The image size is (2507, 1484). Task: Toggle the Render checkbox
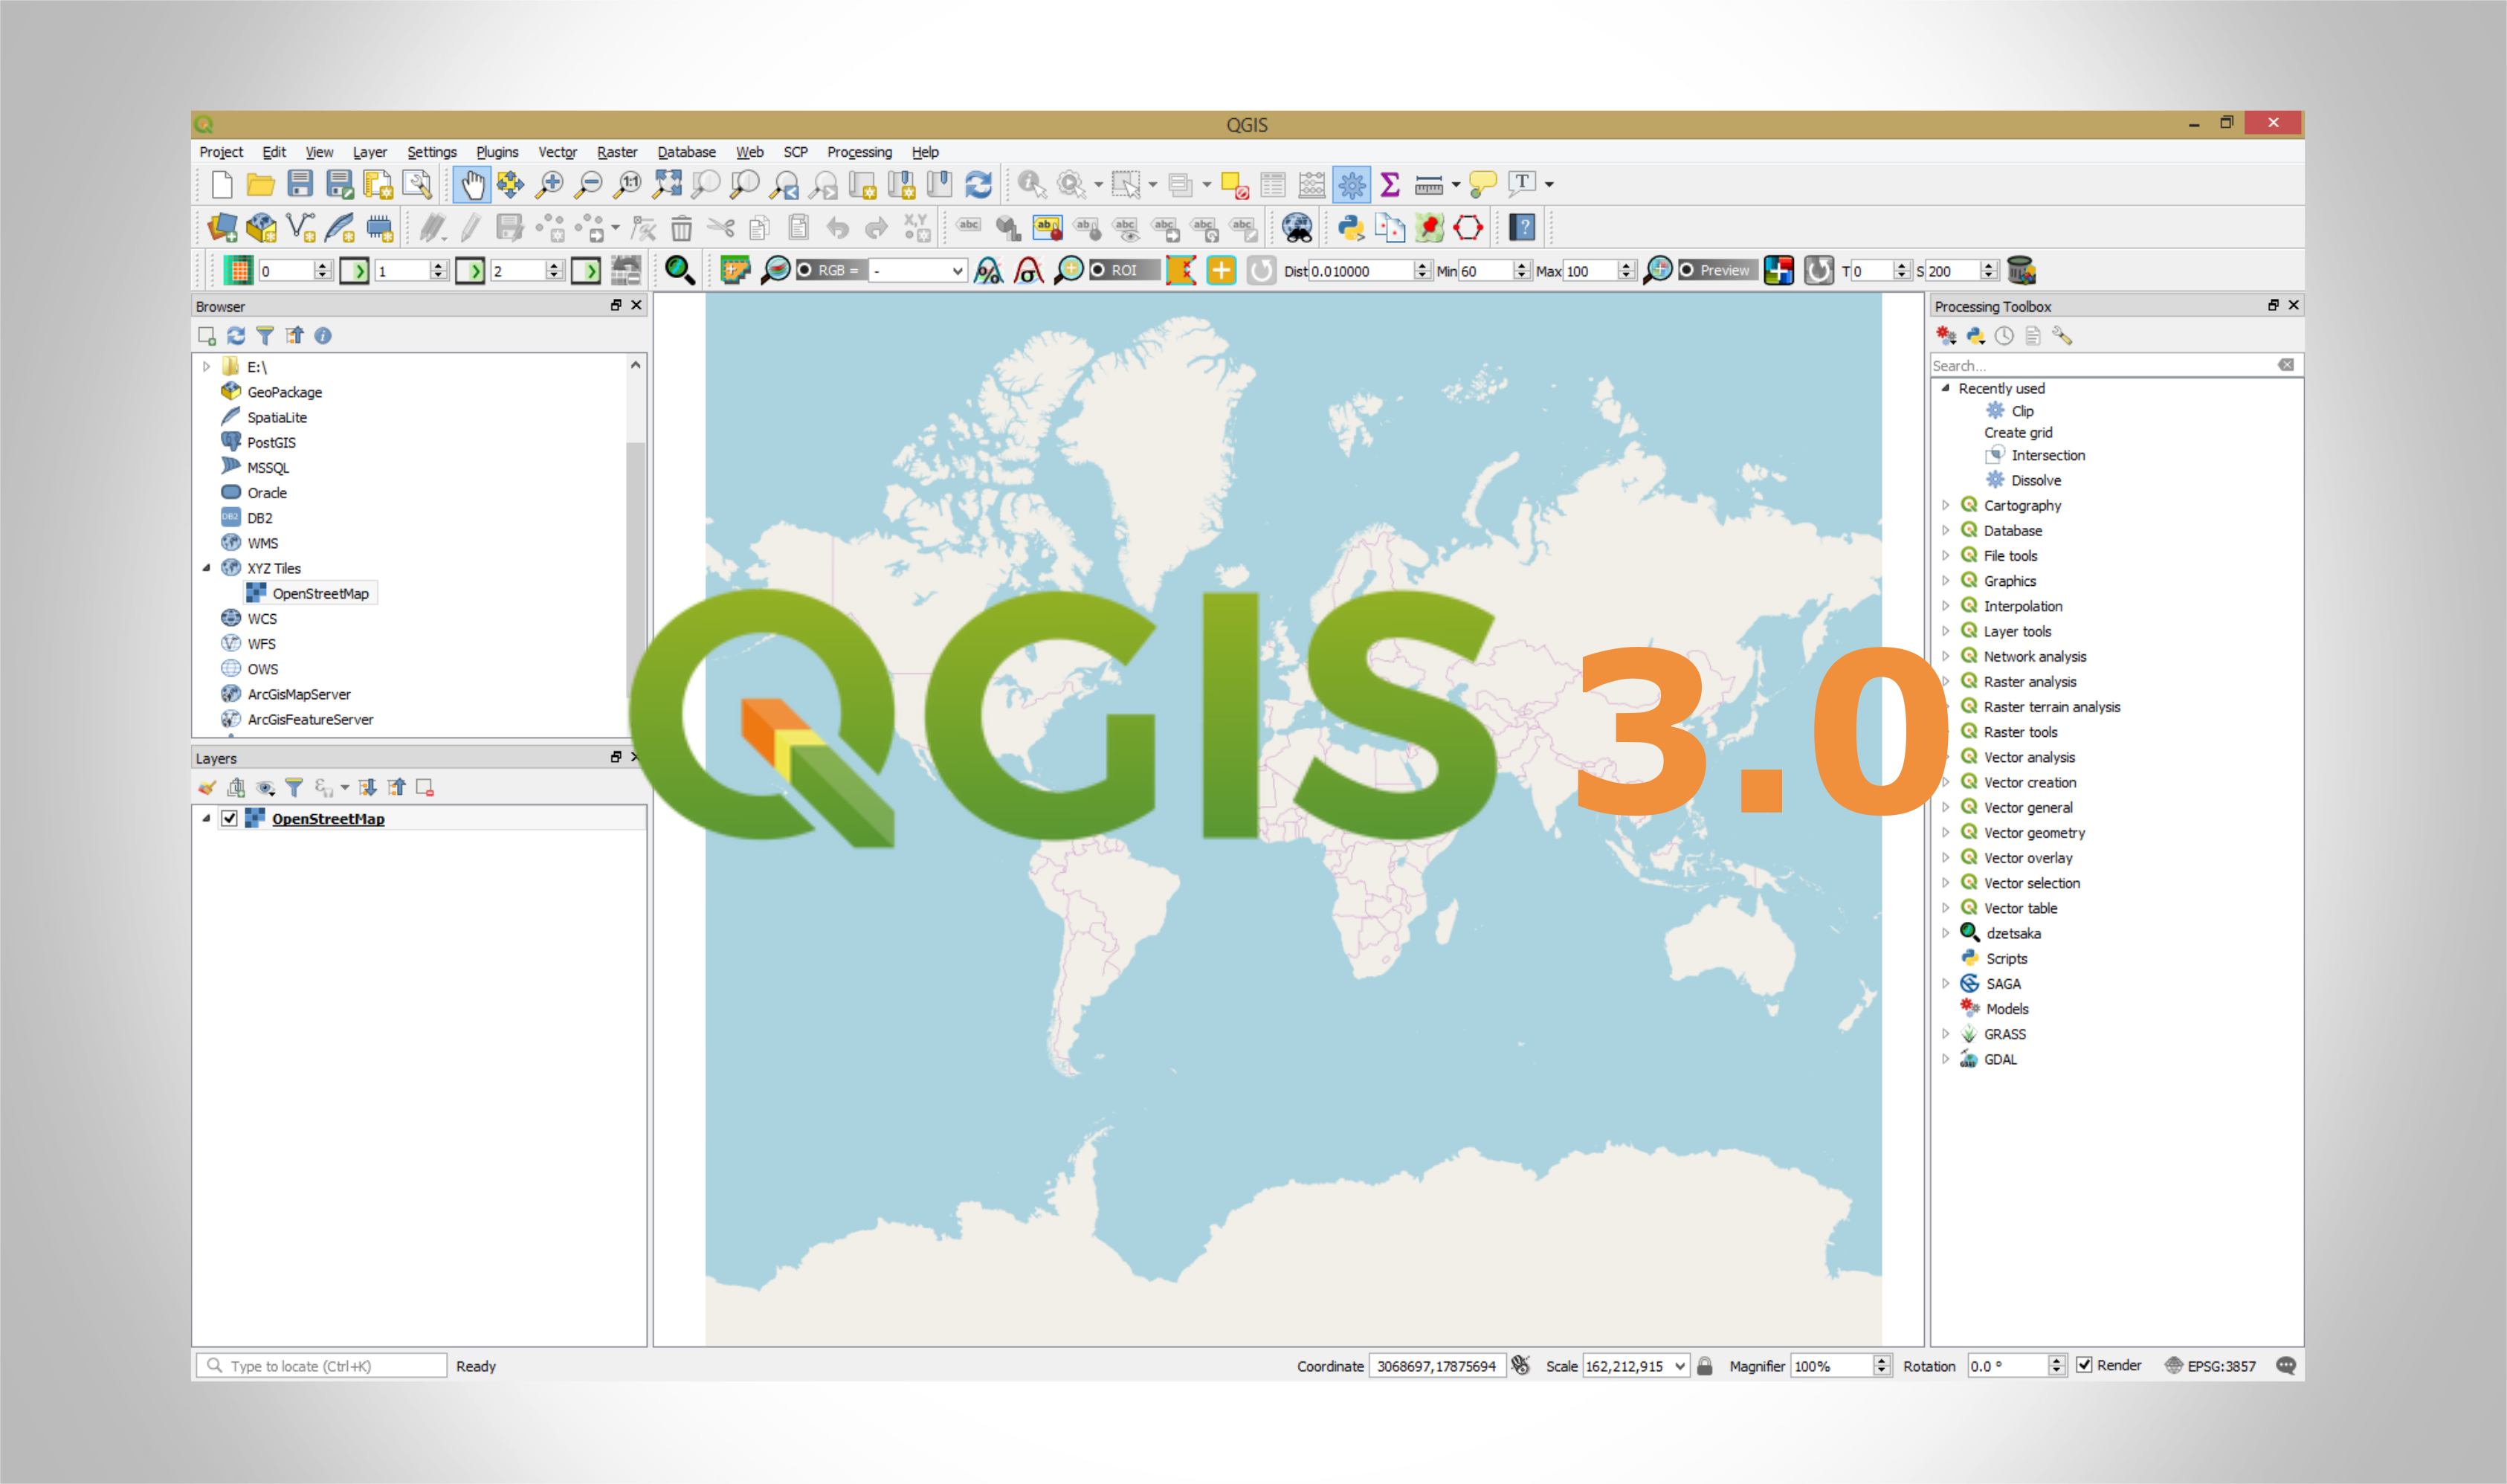[2084, 1366]
